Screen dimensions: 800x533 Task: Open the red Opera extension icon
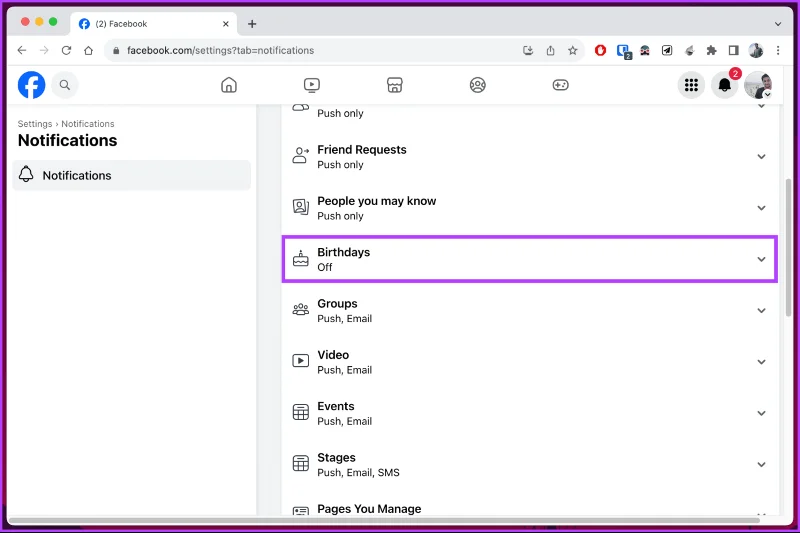(601, 50)
